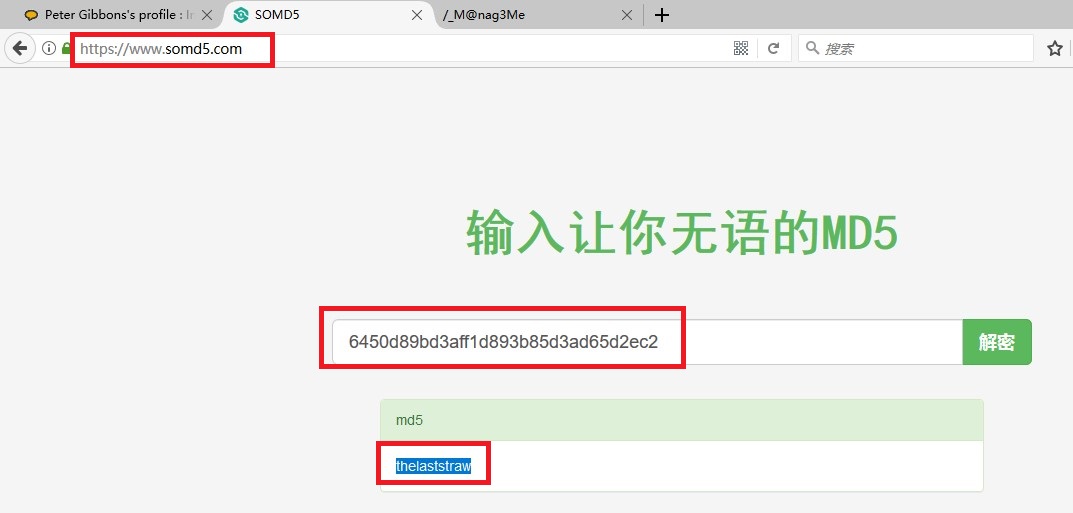Click the 搜索 browser search box
Viewport: 1073px width, 513px height.
coord(920,48)
